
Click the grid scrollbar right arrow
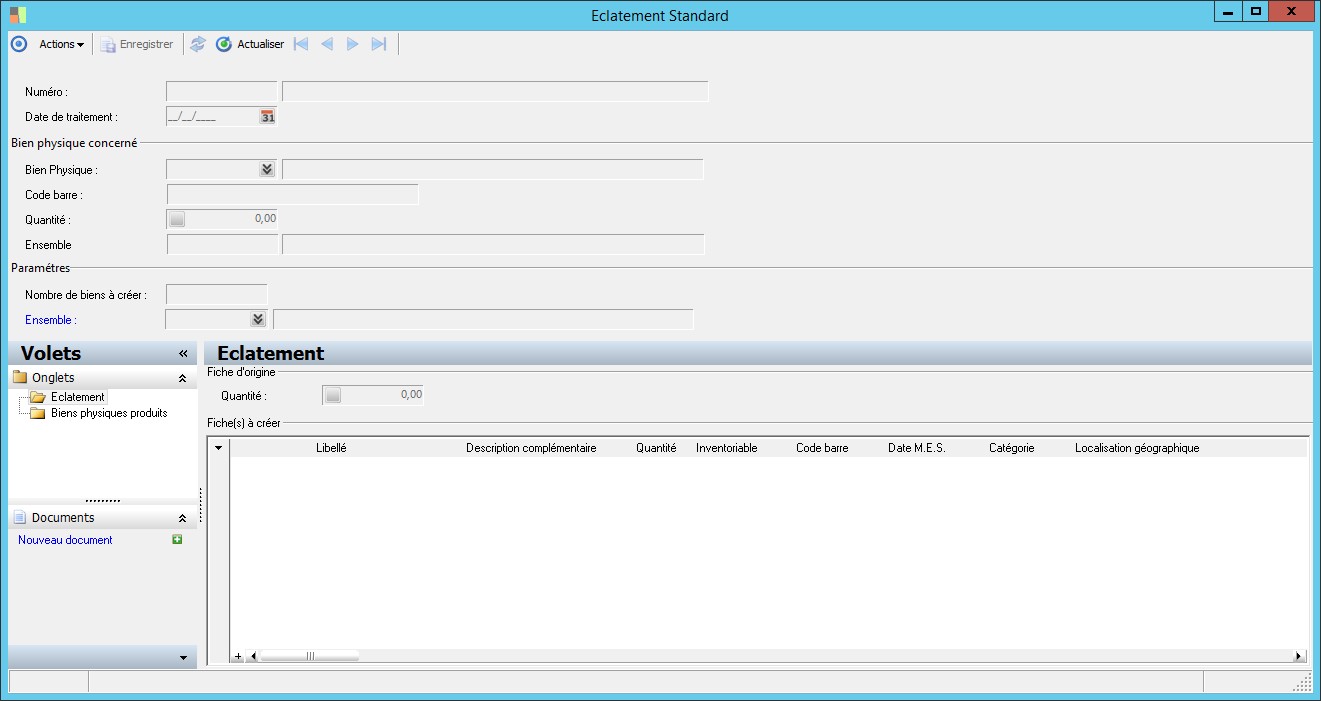pyautogui.click(x=1299, y=656)
